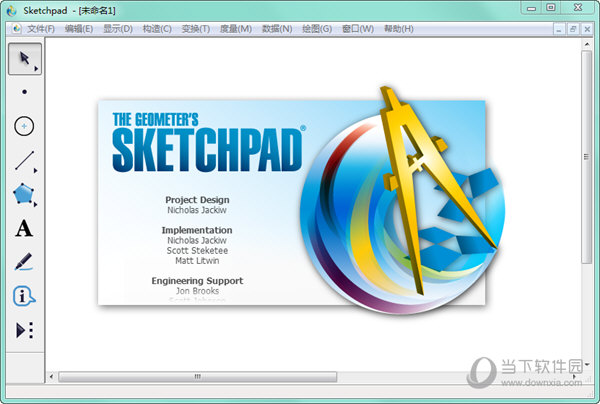The image size is (600, 404).
Task: Open the Custom tools button
Action: [25, 330]
